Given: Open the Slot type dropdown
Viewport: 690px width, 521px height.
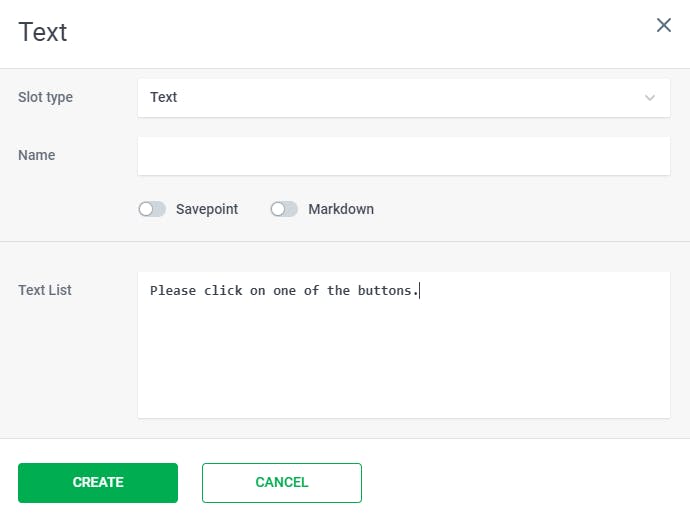Looking at the screenshot, I should pos(403,98).
